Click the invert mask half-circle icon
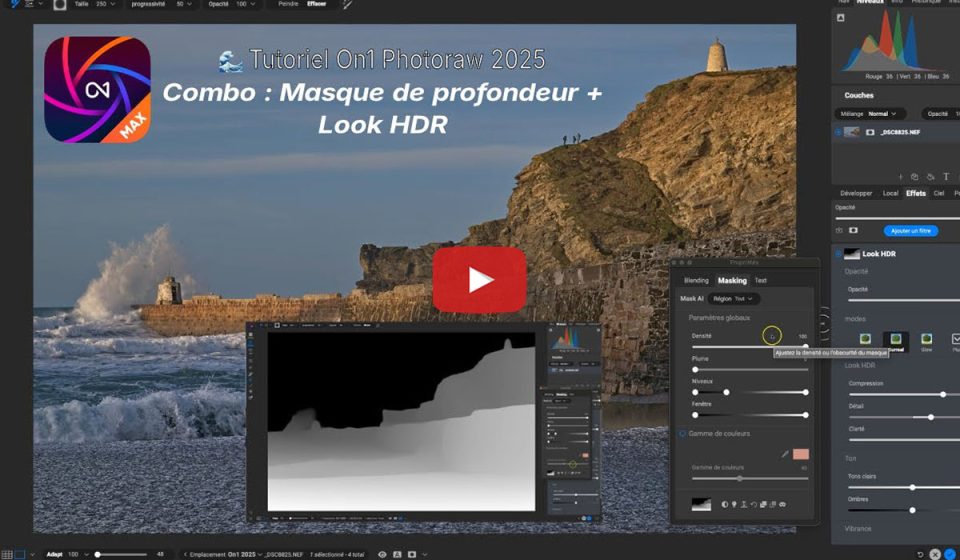Image resolution: width=960 pixels, height=560 pixels. (x=725, y=505)
